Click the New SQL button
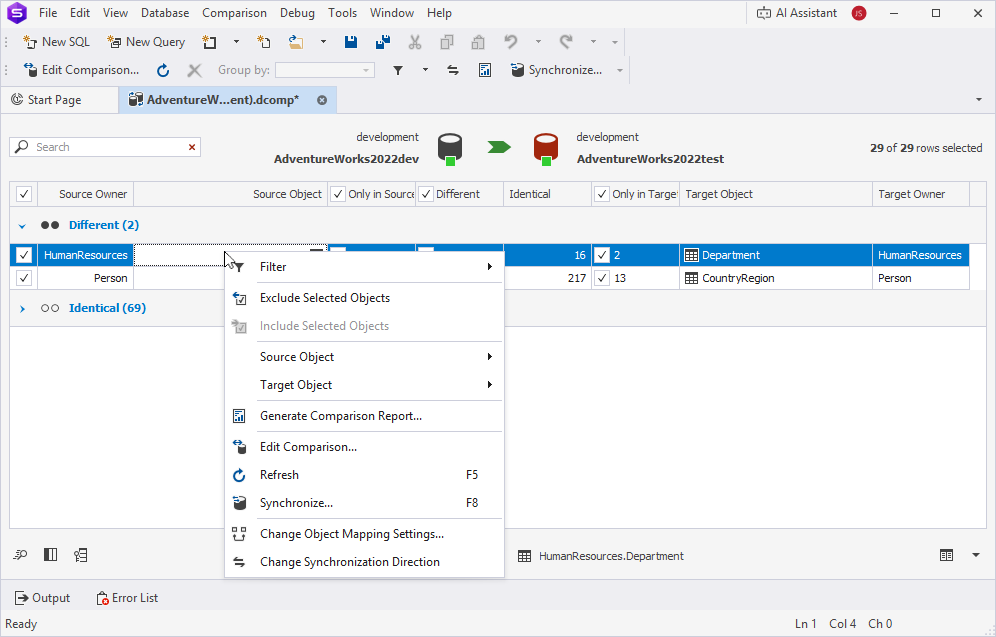Screen dimensions: 996x637 (x=57, y=42)
